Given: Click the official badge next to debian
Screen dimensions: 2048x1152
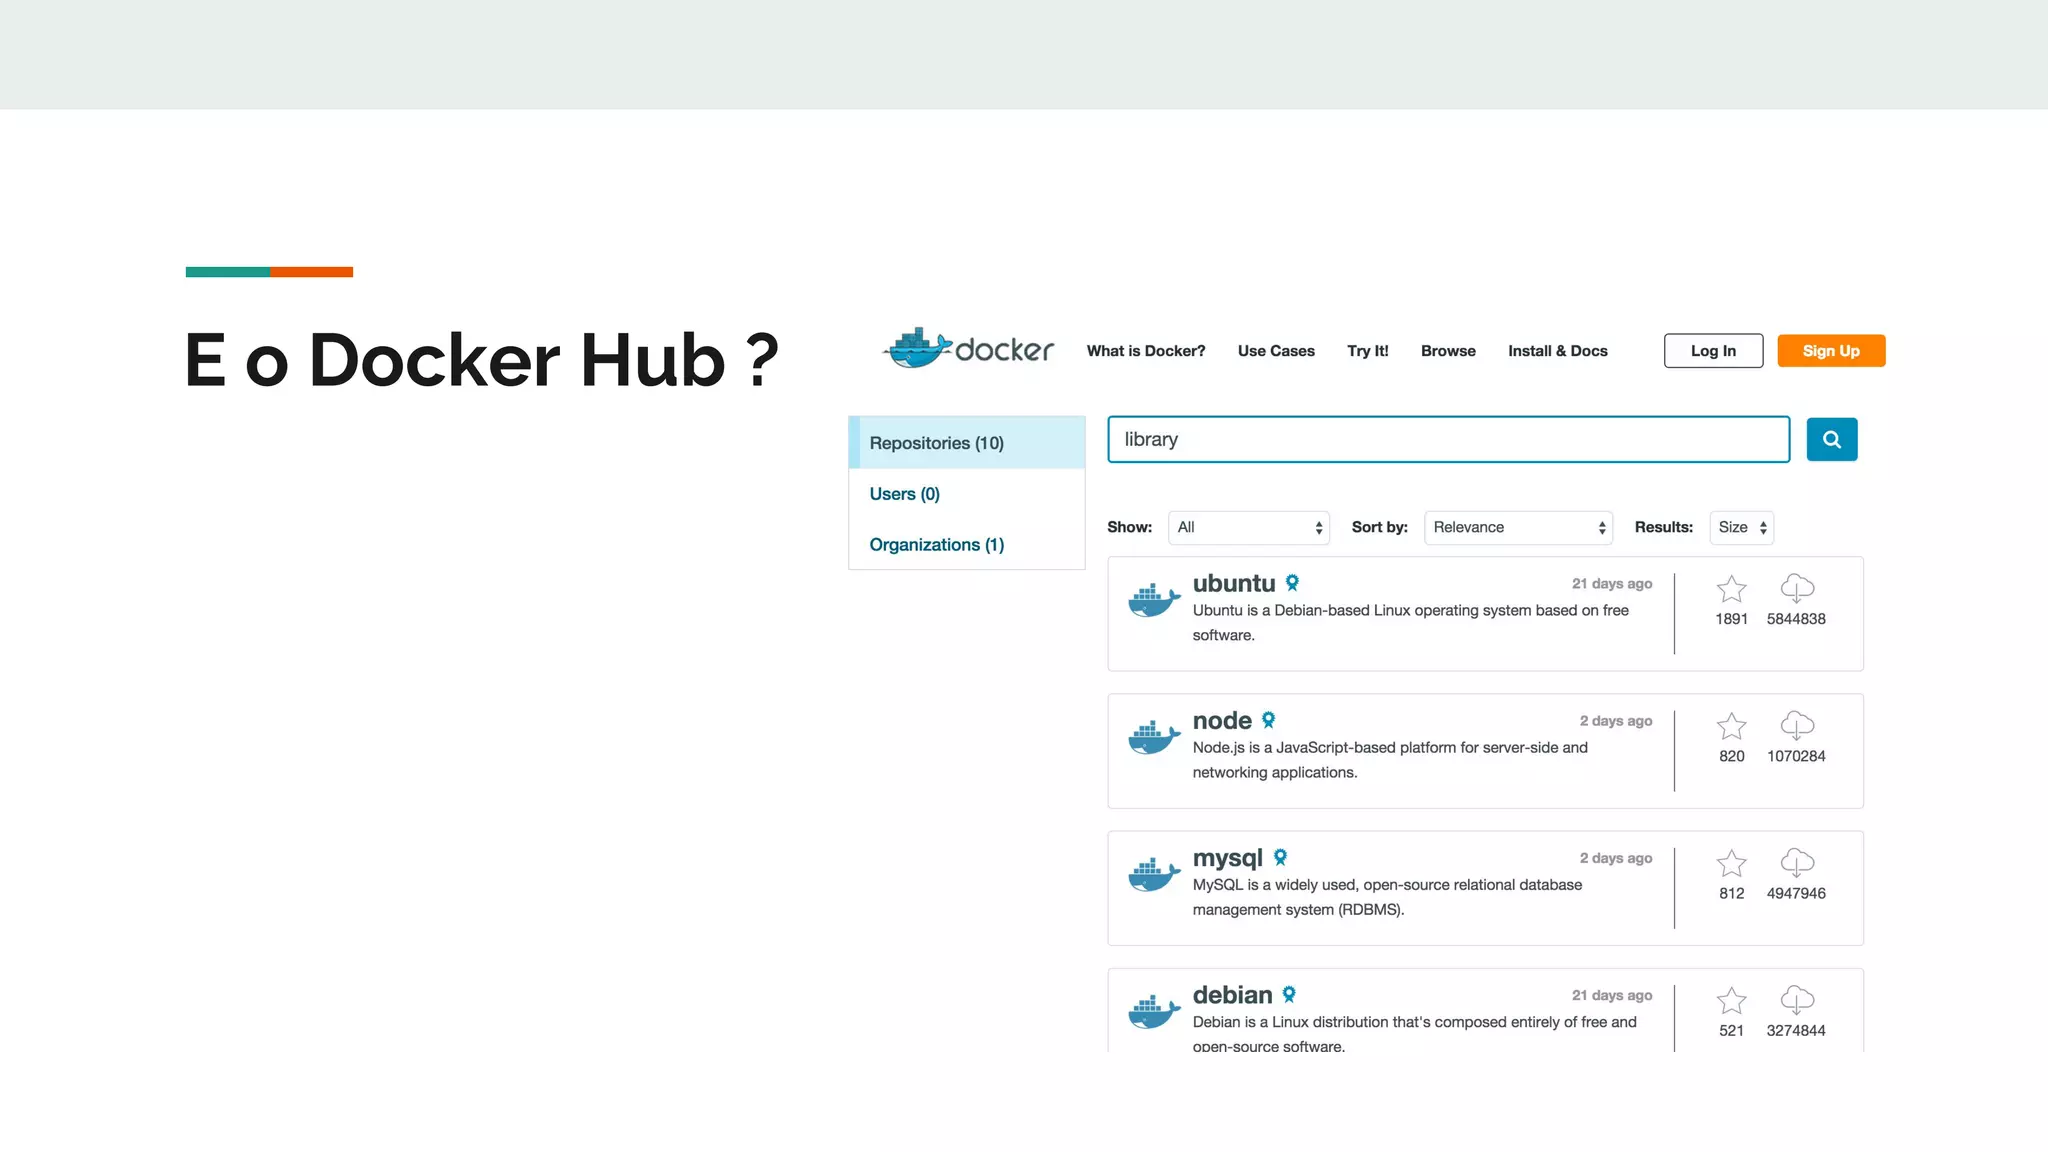Looking at the screenshot, I should point(1289,994).
